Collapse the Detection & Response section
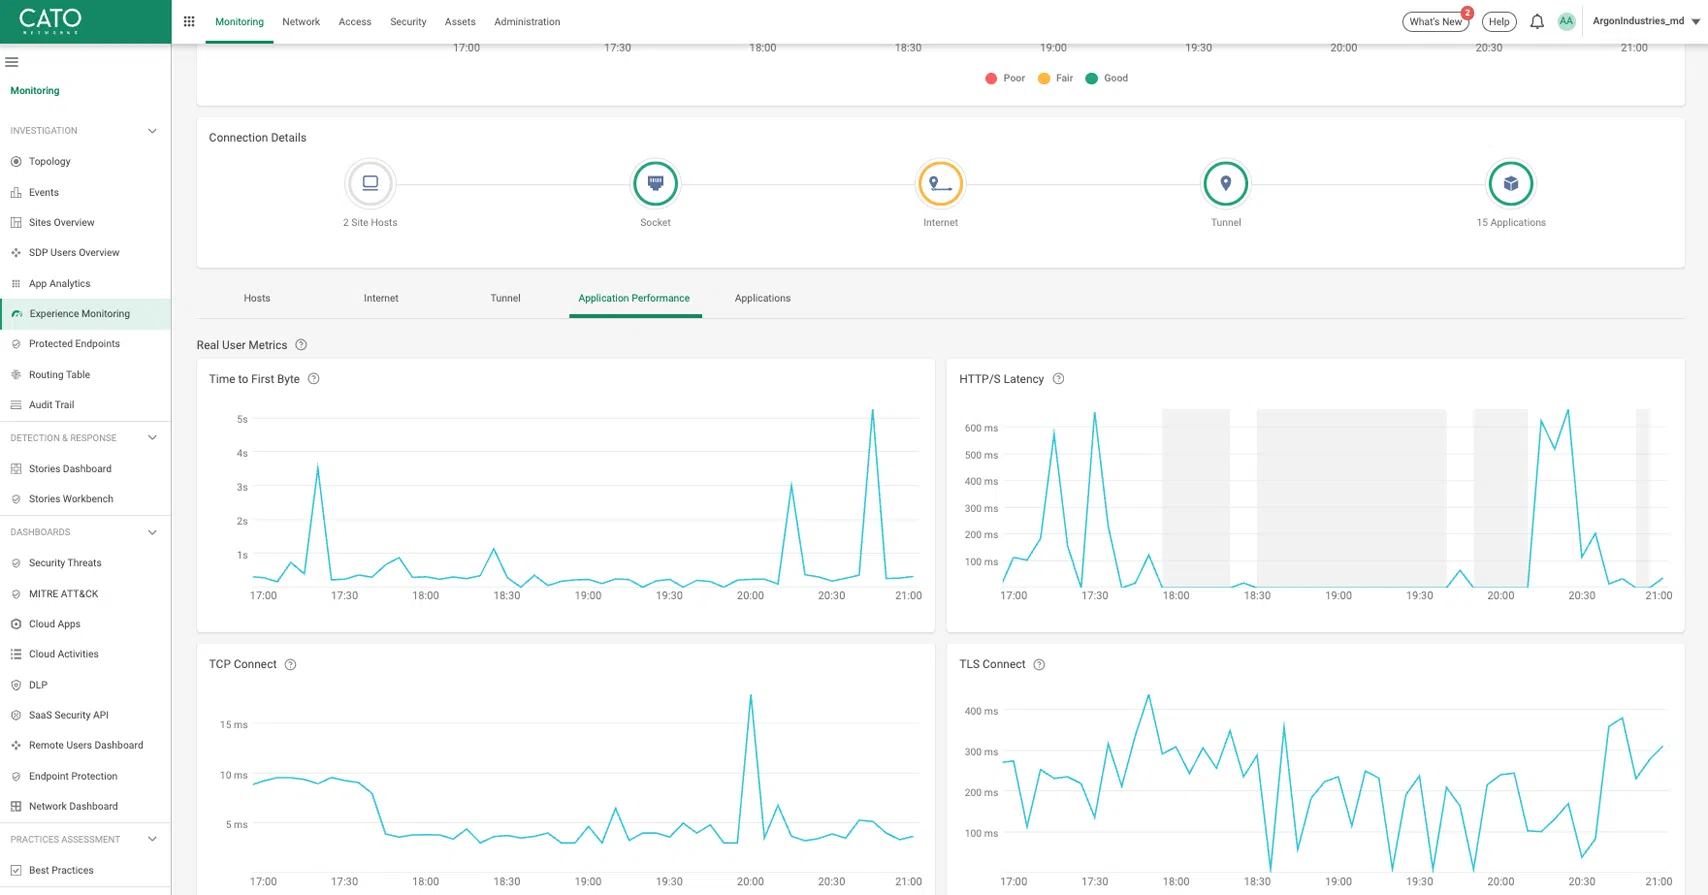Viewport: 1708px width, 895px height. (152, 438)
